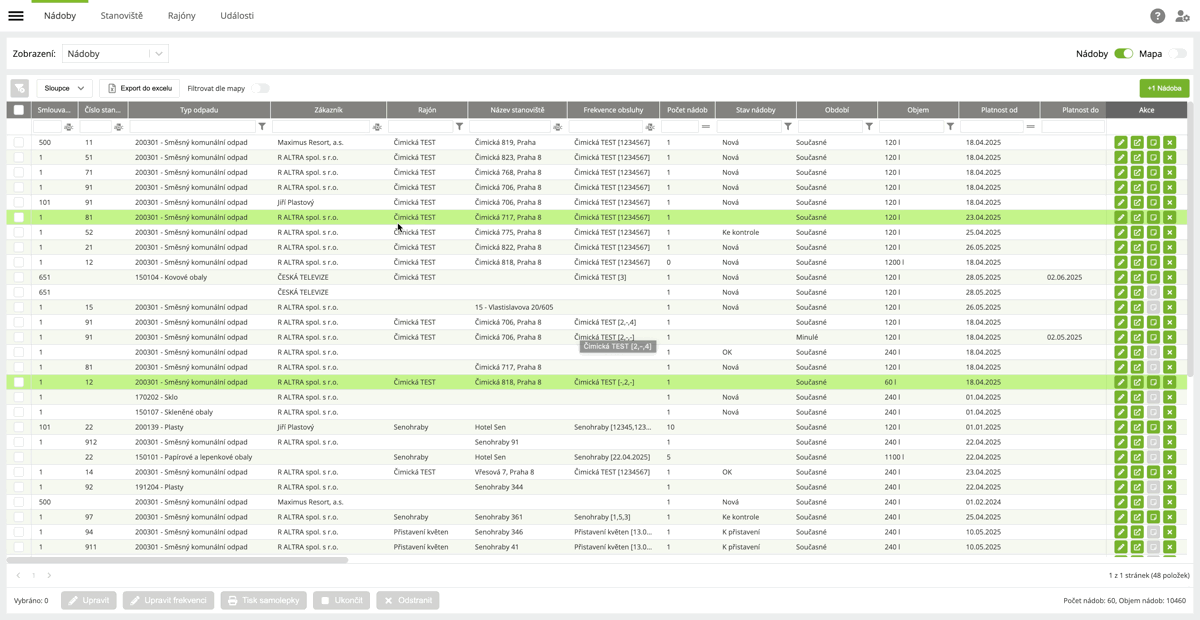Delete the Senohraby 41 row
Screen dimensions: 1200x620
1169,547
